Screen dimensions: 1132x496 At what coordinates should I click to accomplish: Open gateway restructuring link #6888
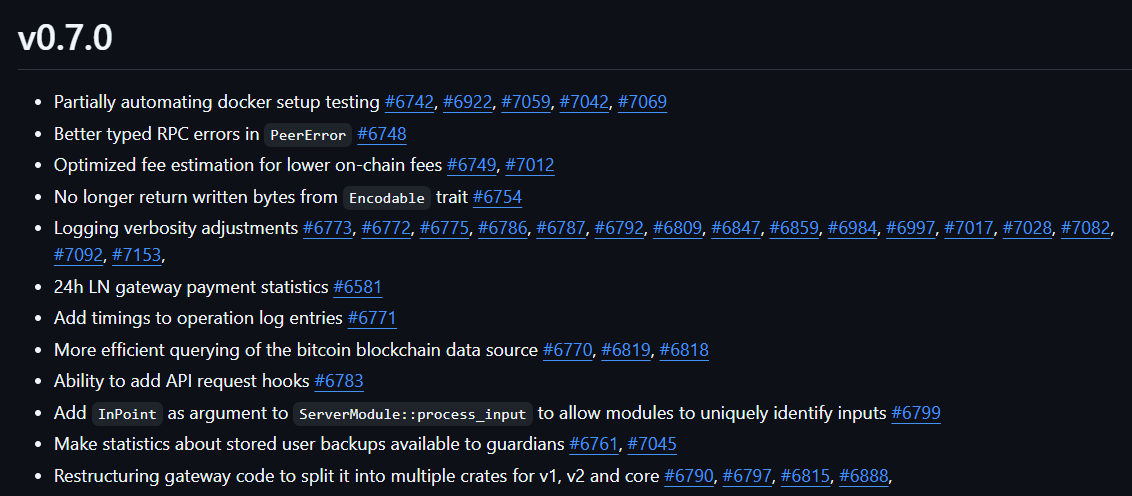[863, 477]
